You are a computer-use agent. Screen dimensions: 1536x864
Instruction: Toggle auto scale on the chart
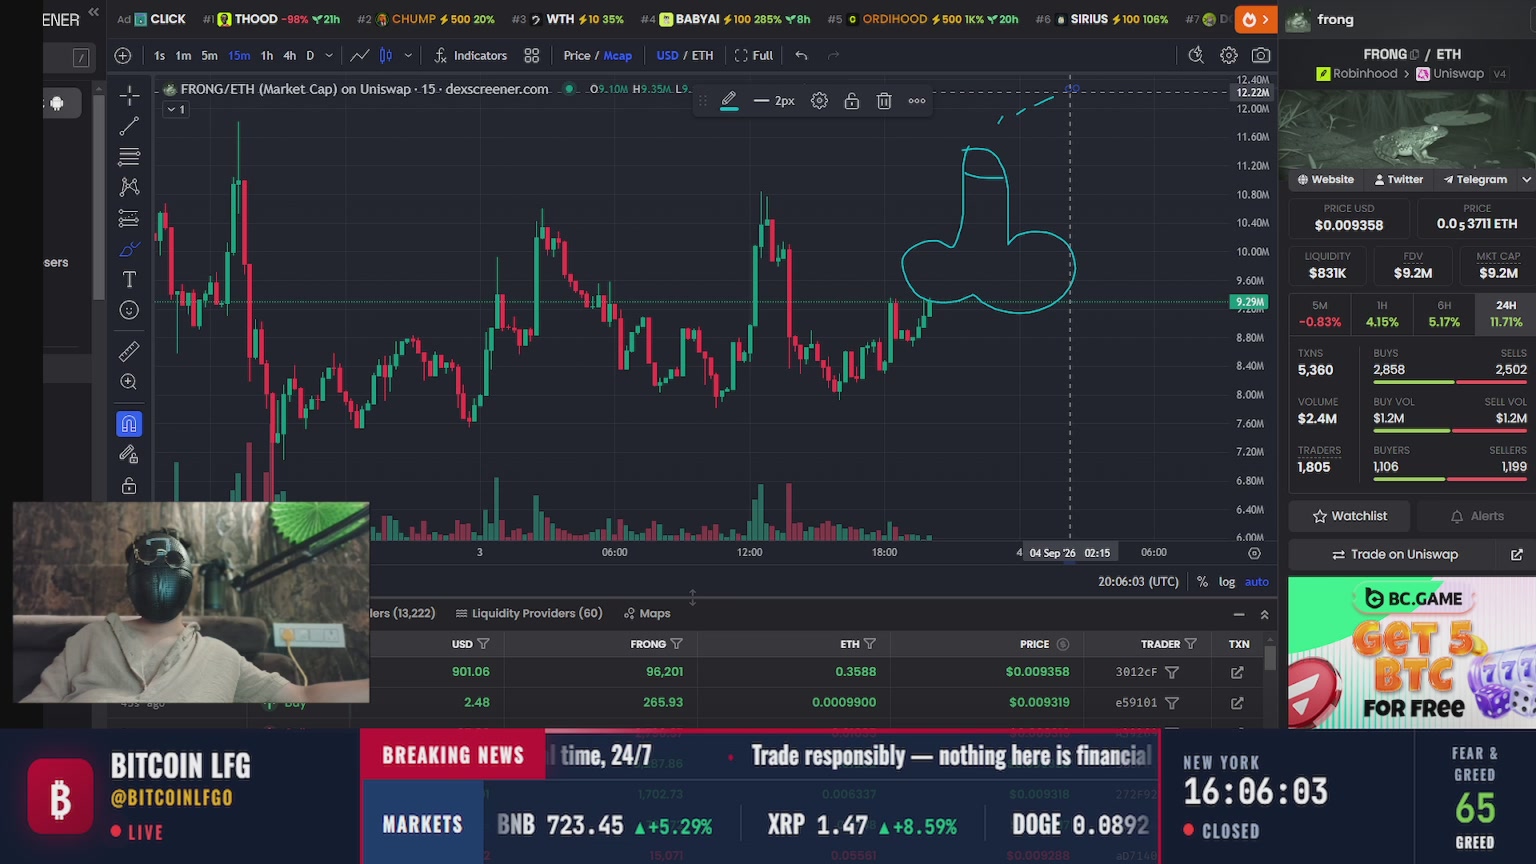pos(1257,581)
